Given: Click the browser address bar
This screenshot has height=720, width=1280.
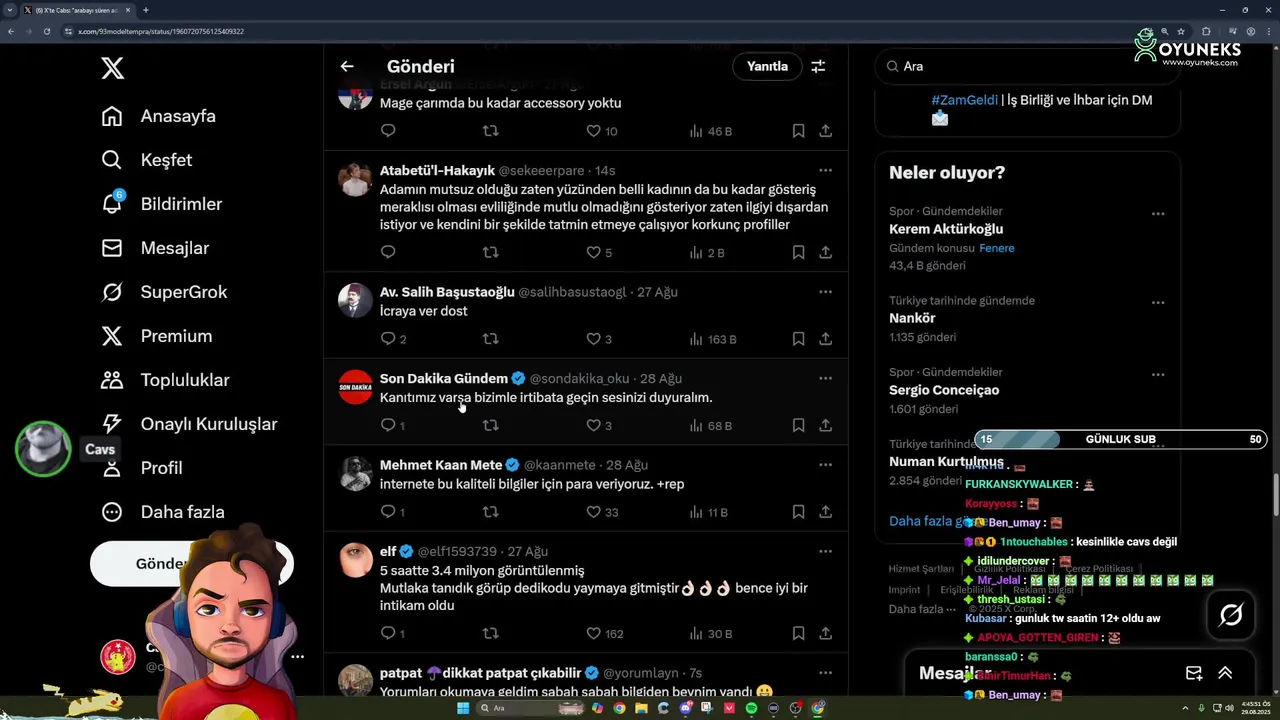Looking at the screenshot, I should tap(600, 31).
